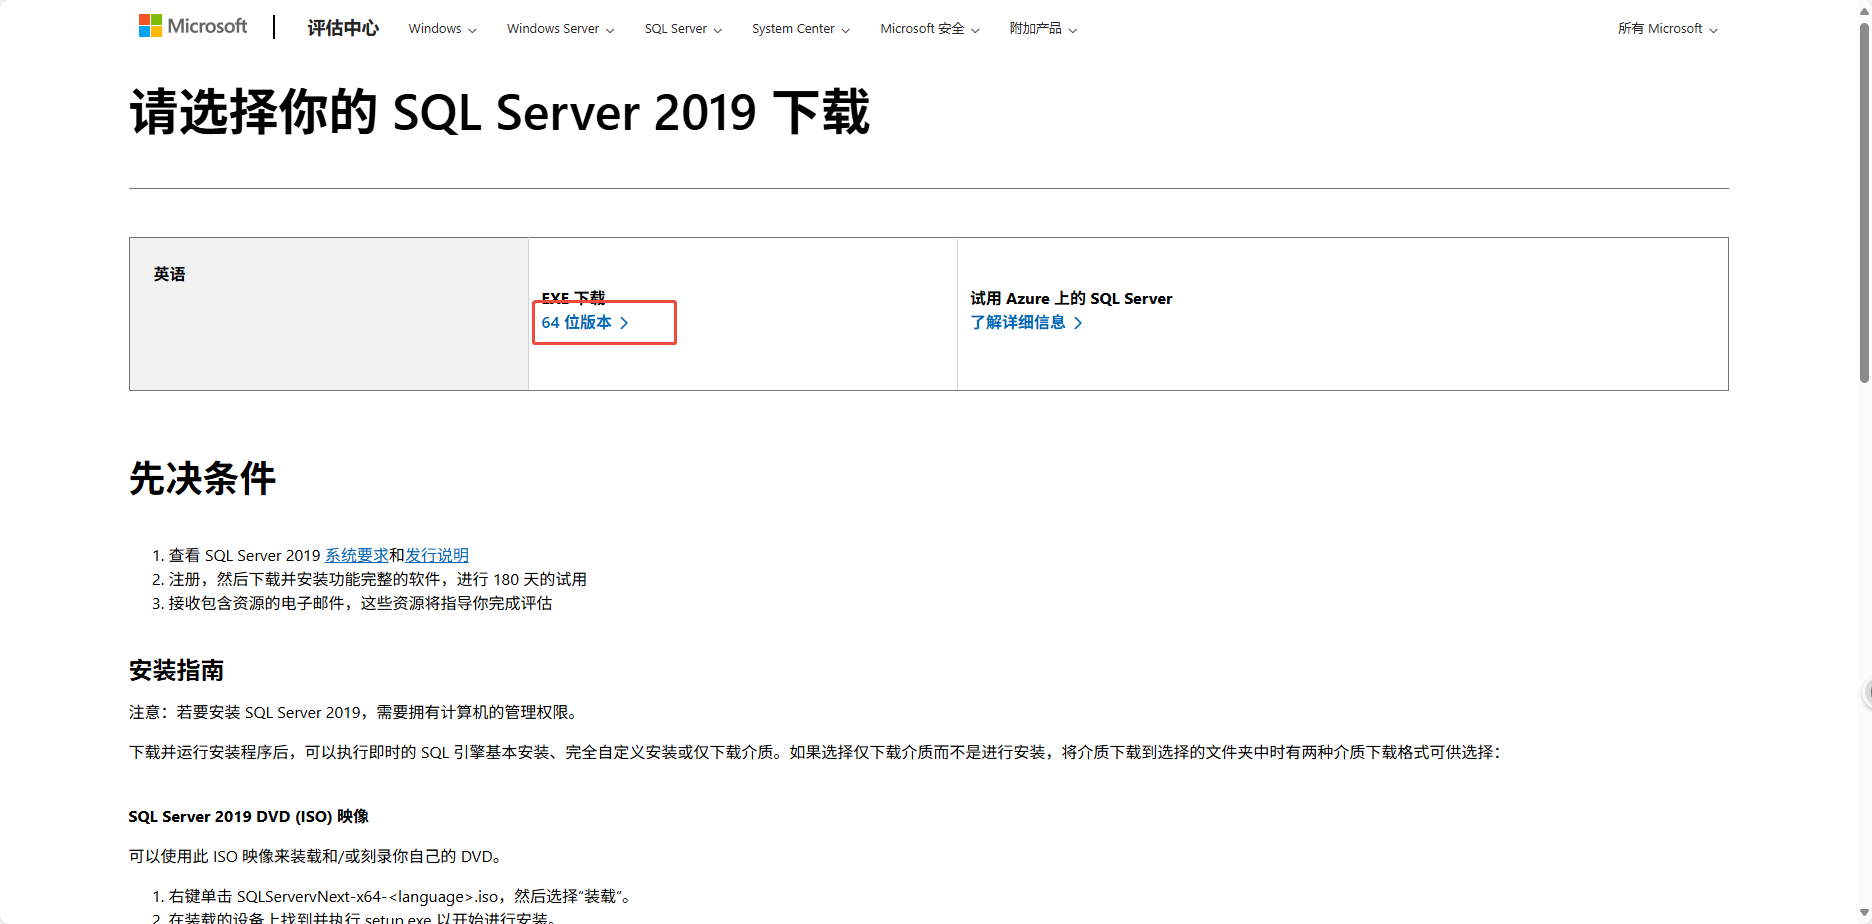Open the 系统要求 link
Viewport: 1872px width, 924px height.
(x=355, y=555)
